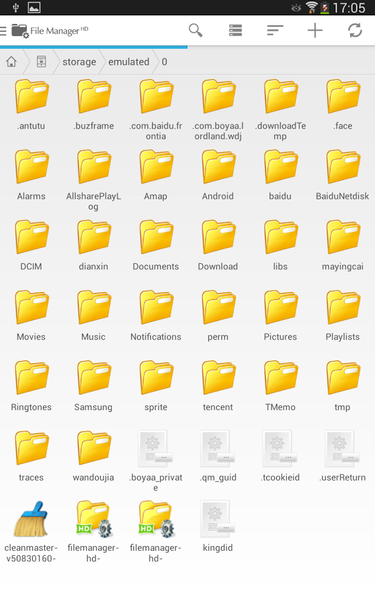Open the Music folder
375x600 pixels.
coord(94,314)
